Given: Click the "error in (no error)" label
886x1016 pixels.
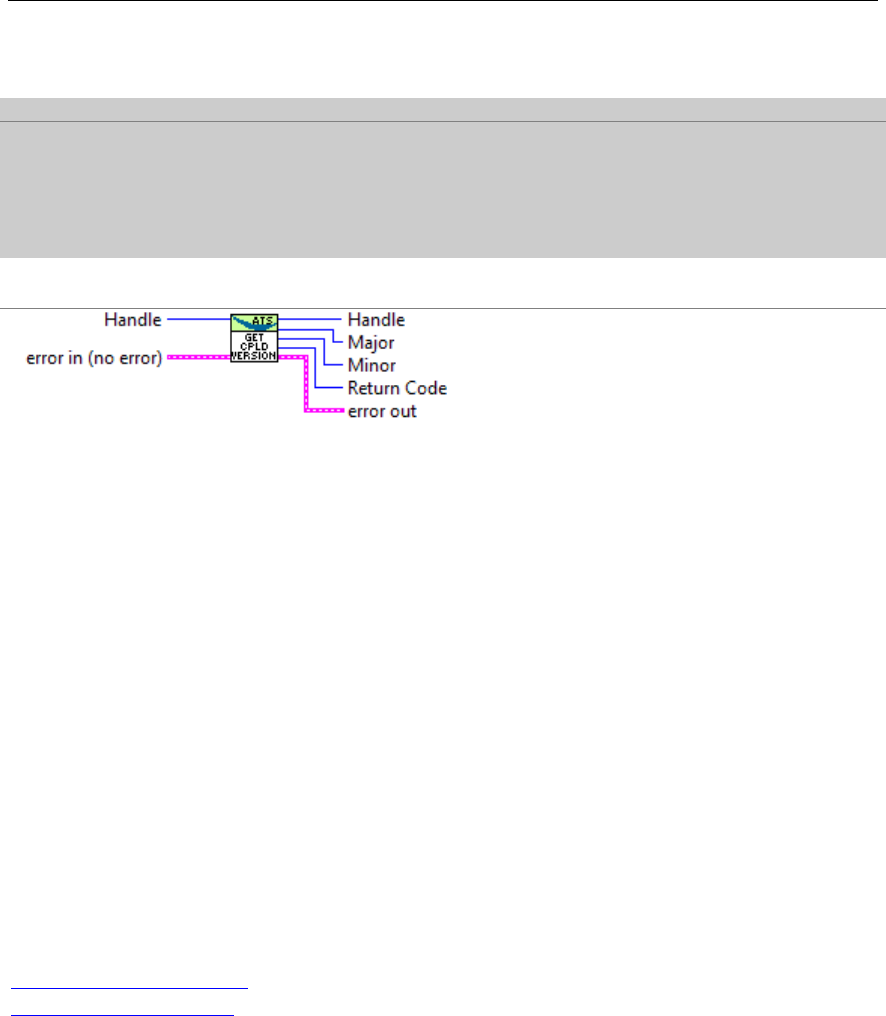Looking at the screenshot, I should [94, 358].
